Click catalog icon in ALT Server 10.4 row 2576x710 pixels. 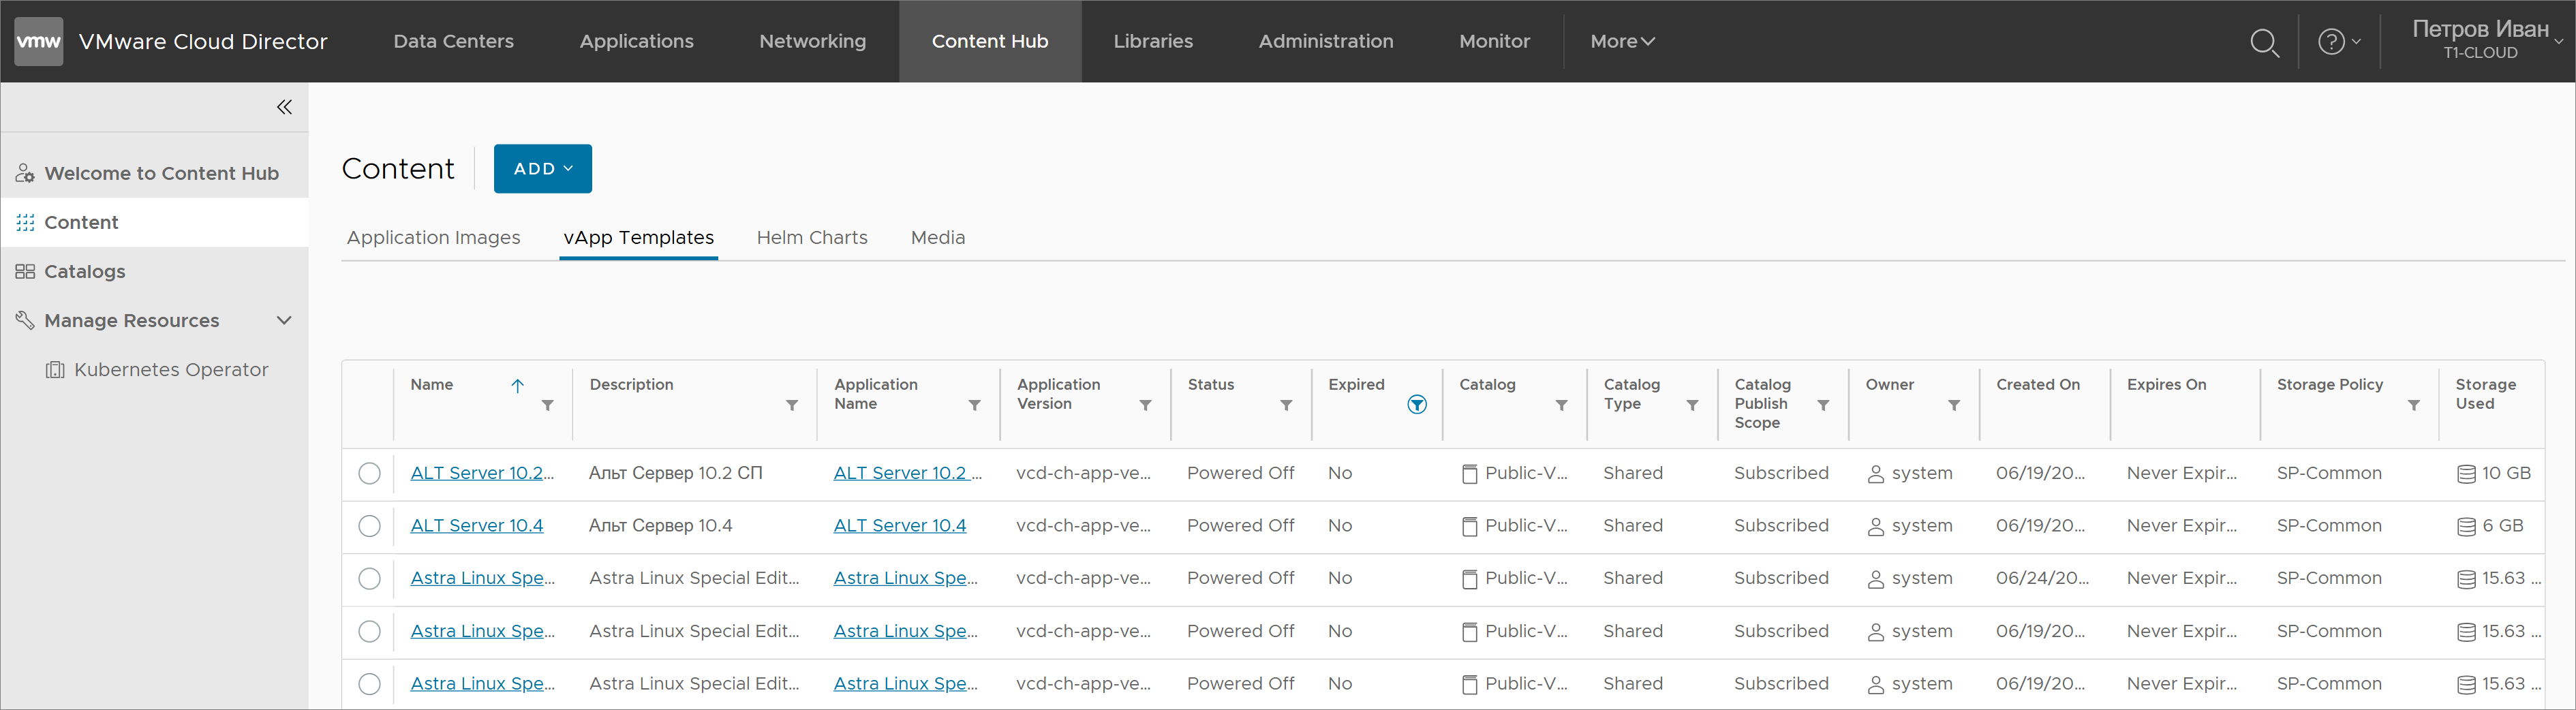coord(1469,527)
